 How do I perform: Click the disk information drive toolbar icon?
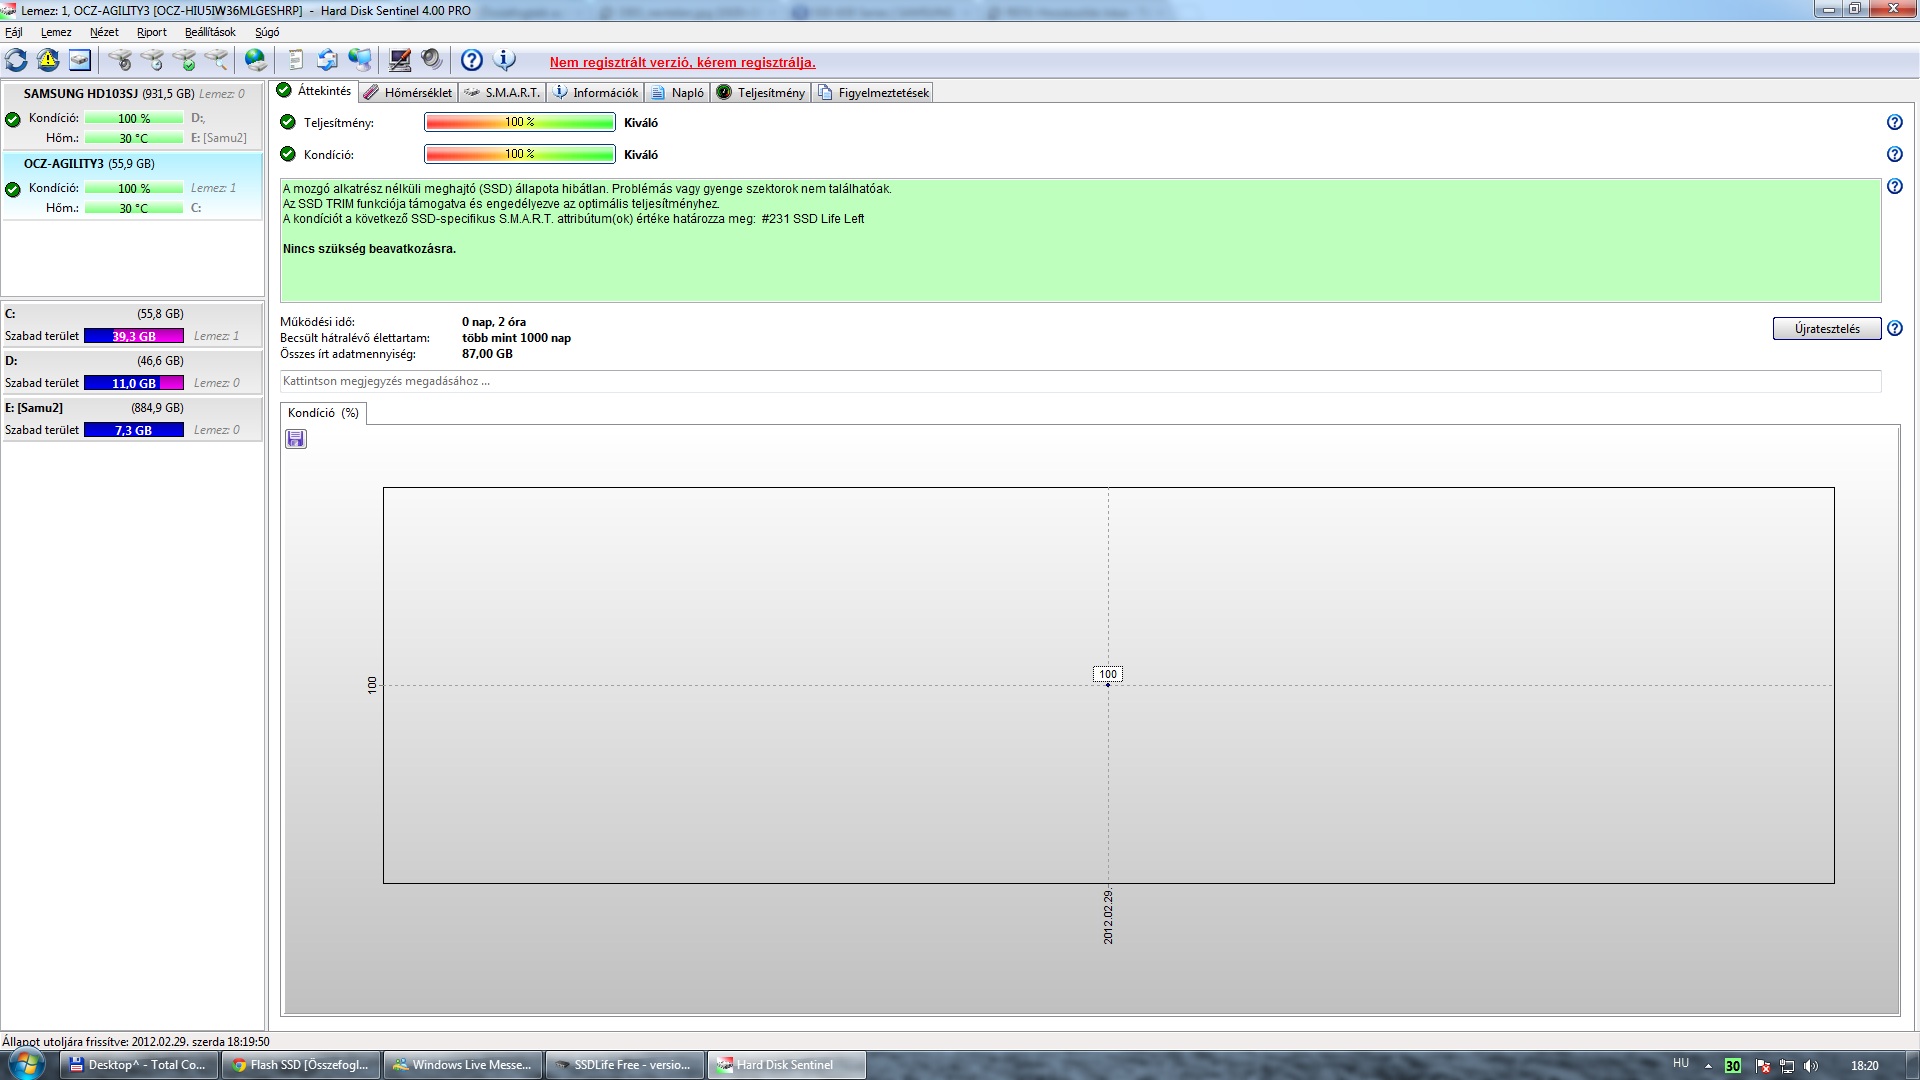pyautogui.click(x=80, y=60)
